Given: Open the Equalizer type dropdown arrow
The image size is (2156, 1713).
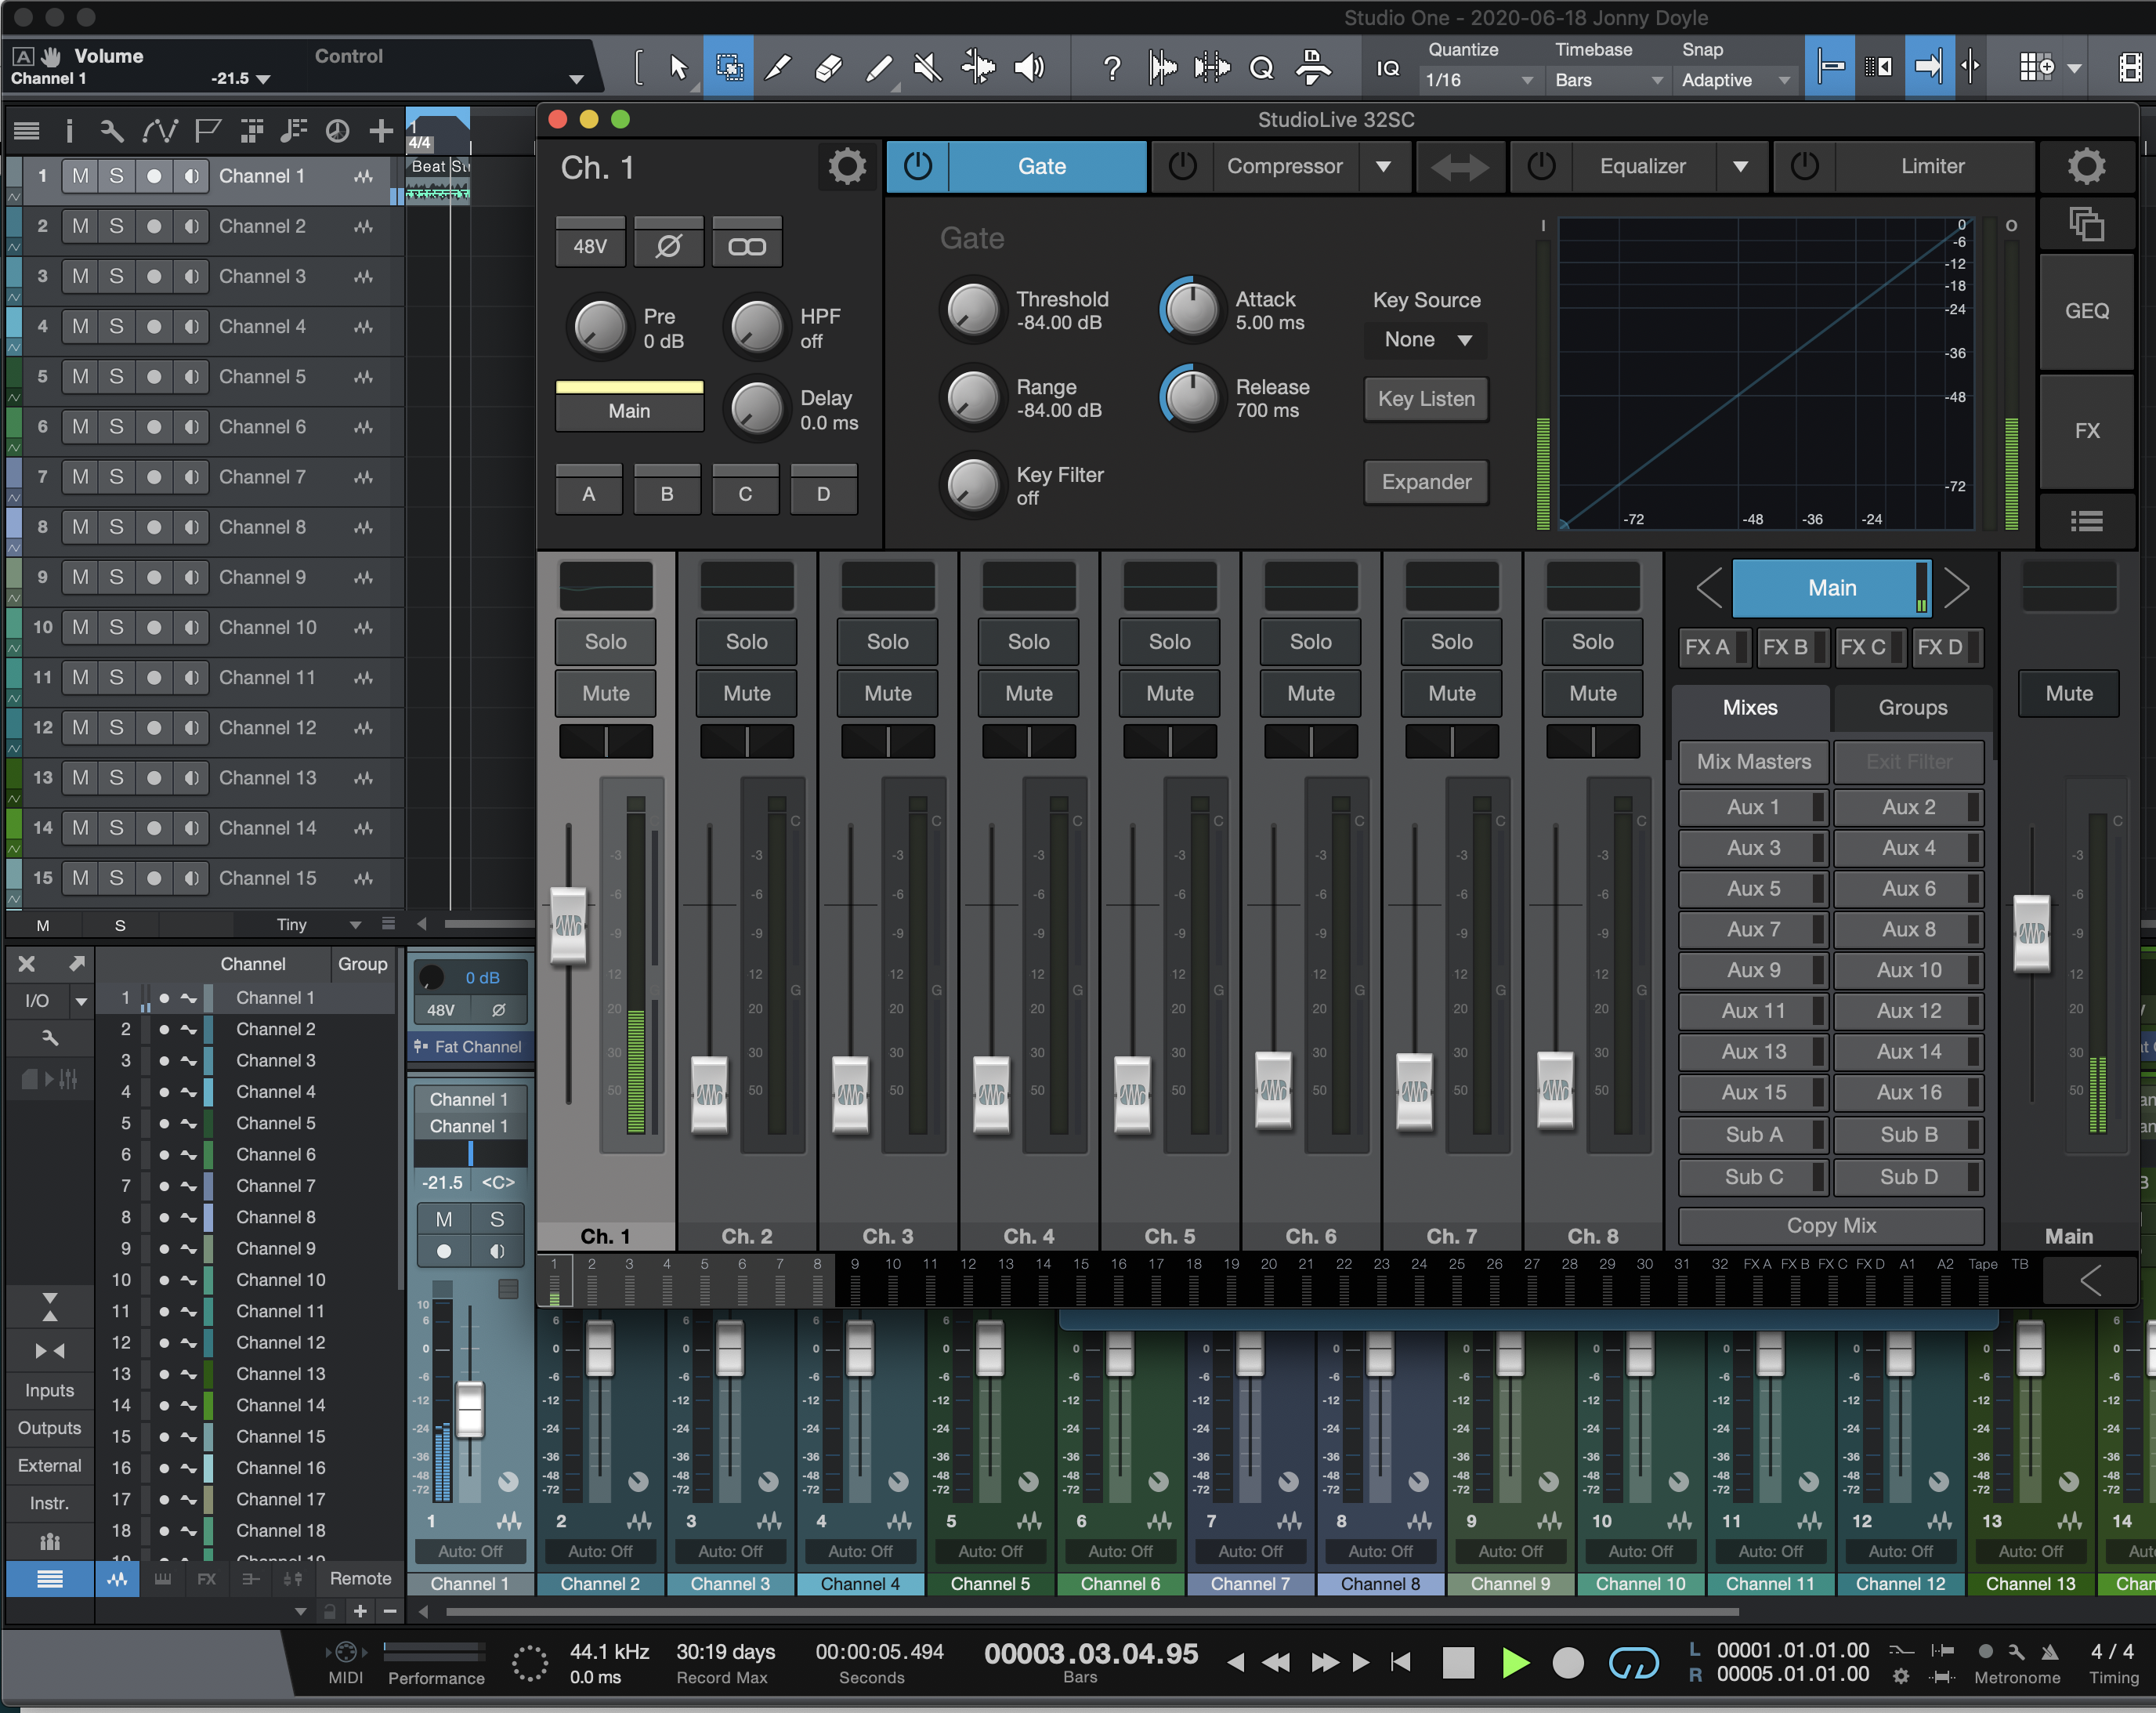Looking at the screenshot, I should [1740, 166].
